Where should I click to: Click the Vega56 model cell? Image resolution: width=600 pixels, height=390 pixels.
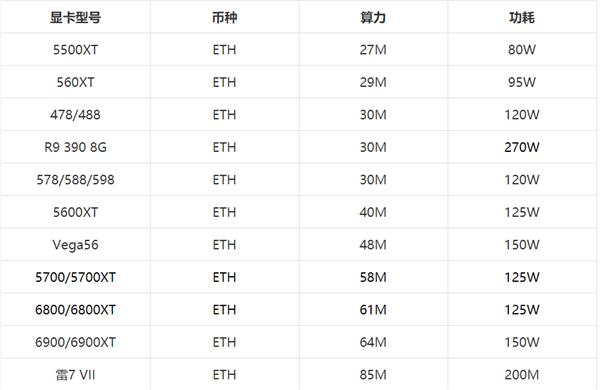(x=75, y=245)
